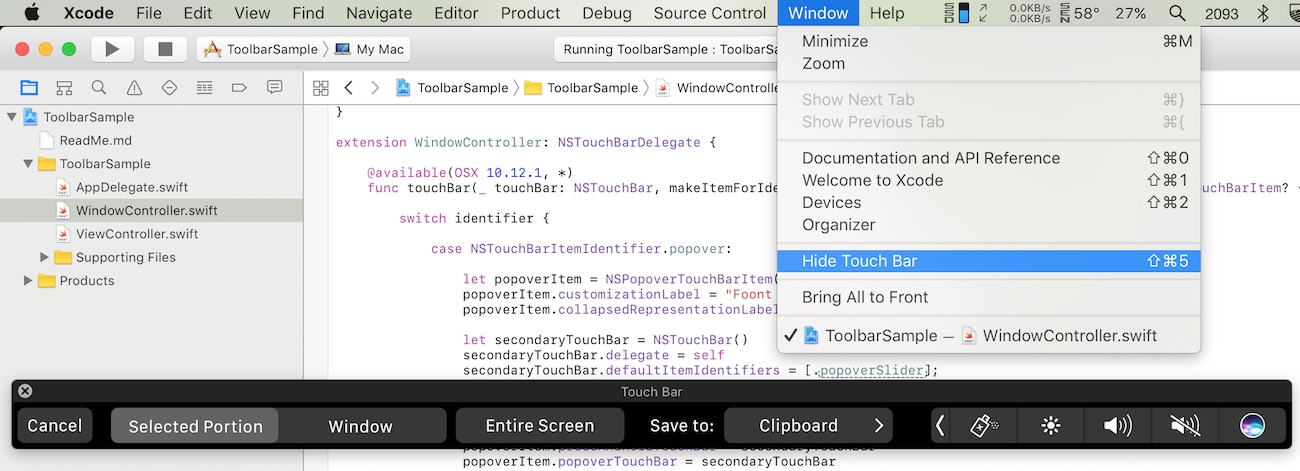Stop the running ToolbarSample app
This screenshot has height=471, width=1300.
tap(165, 49)
